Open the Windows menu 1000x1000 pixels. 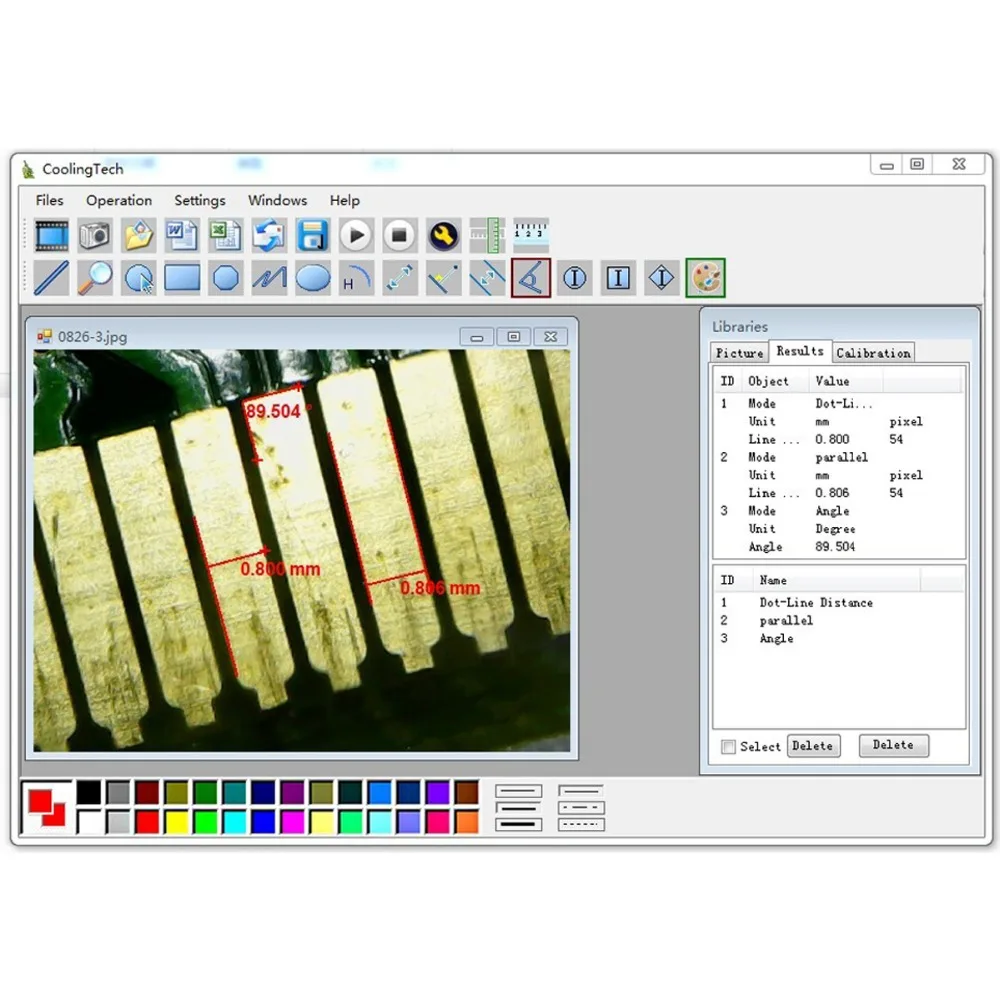click(x=277, y=200)
